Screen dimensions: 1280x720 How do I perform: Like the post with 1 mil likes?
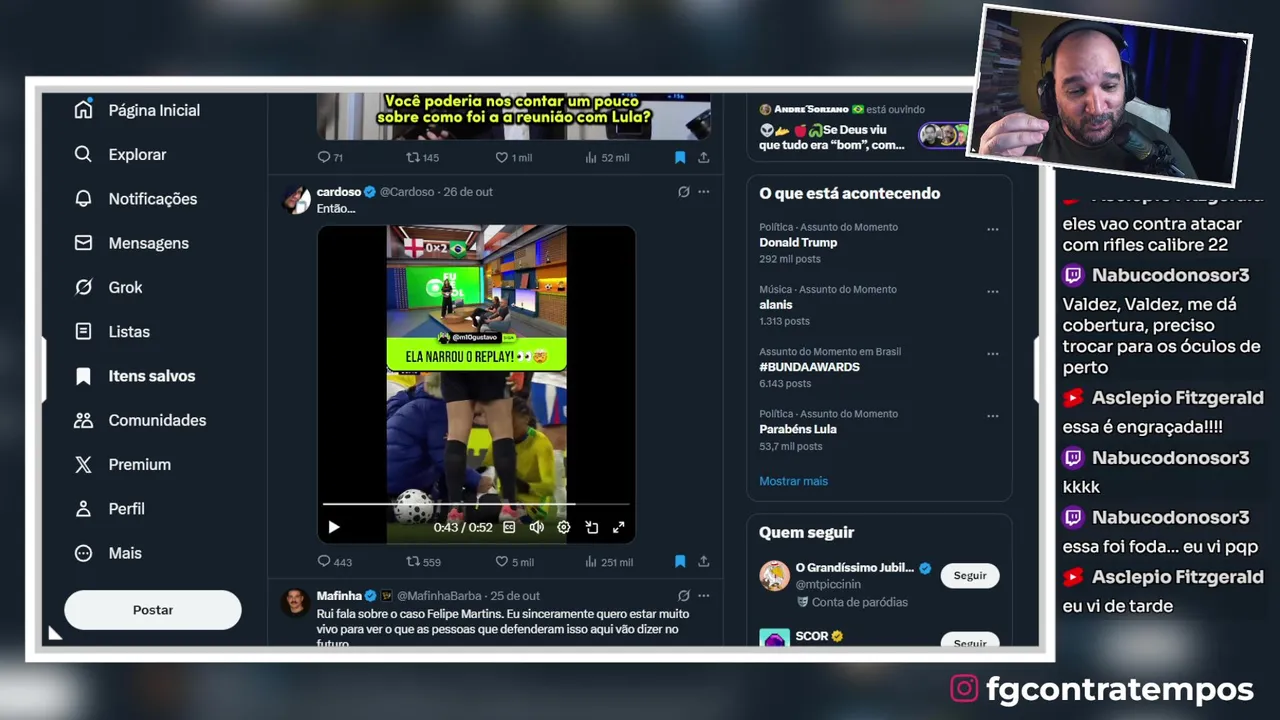coord(514,158)
